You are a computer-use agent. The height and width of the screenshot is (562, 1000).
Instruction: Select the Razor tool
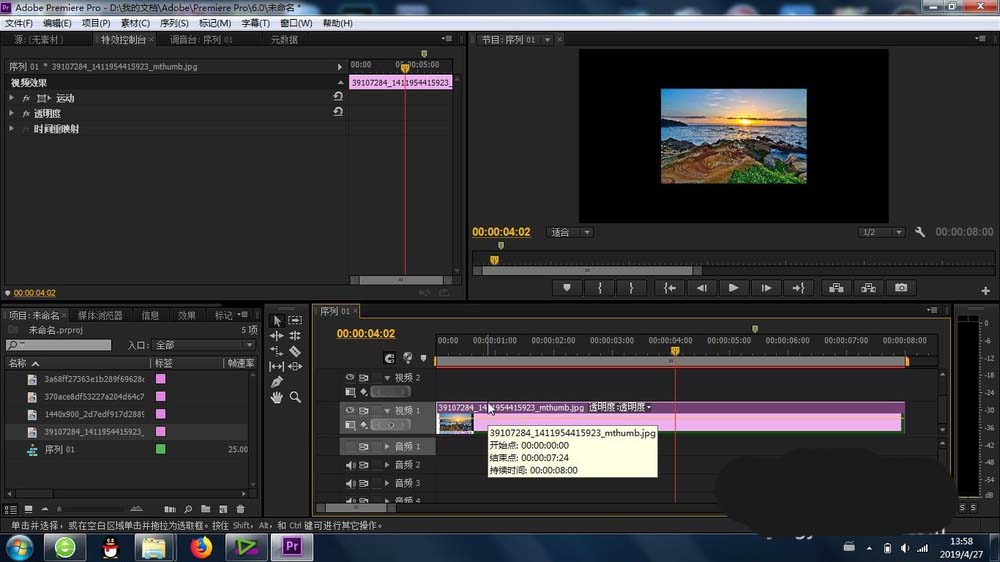click(x=295, y=351)
